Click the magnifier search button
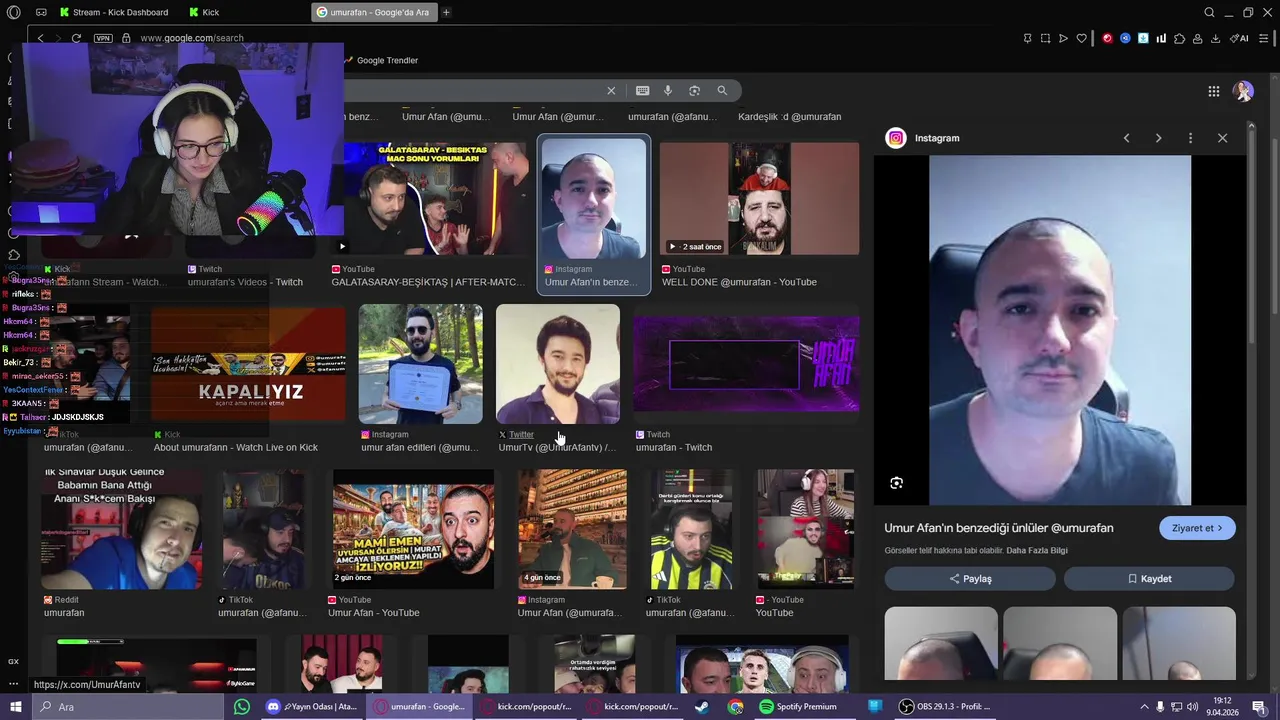This screenshot has height=720, width=1280. point(722,91)
